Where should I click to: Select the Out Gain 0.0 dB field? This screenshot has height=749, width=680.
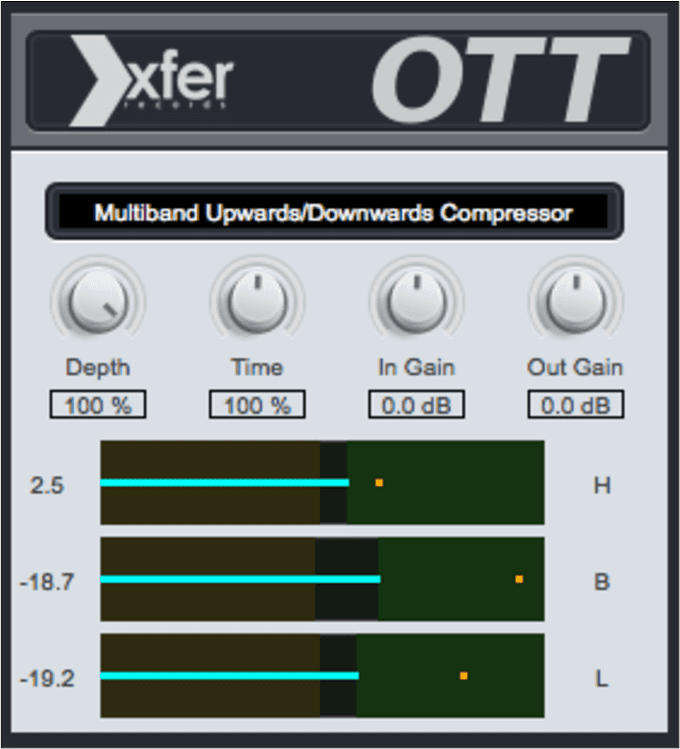coord(575,405)
